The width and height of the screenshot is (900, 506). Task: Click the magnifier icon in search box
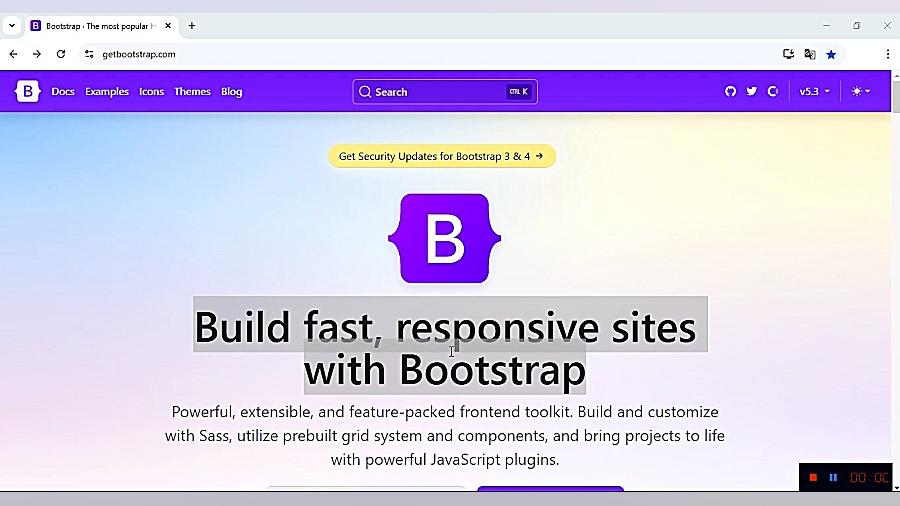pyautogui.click(x=365, y=92)
